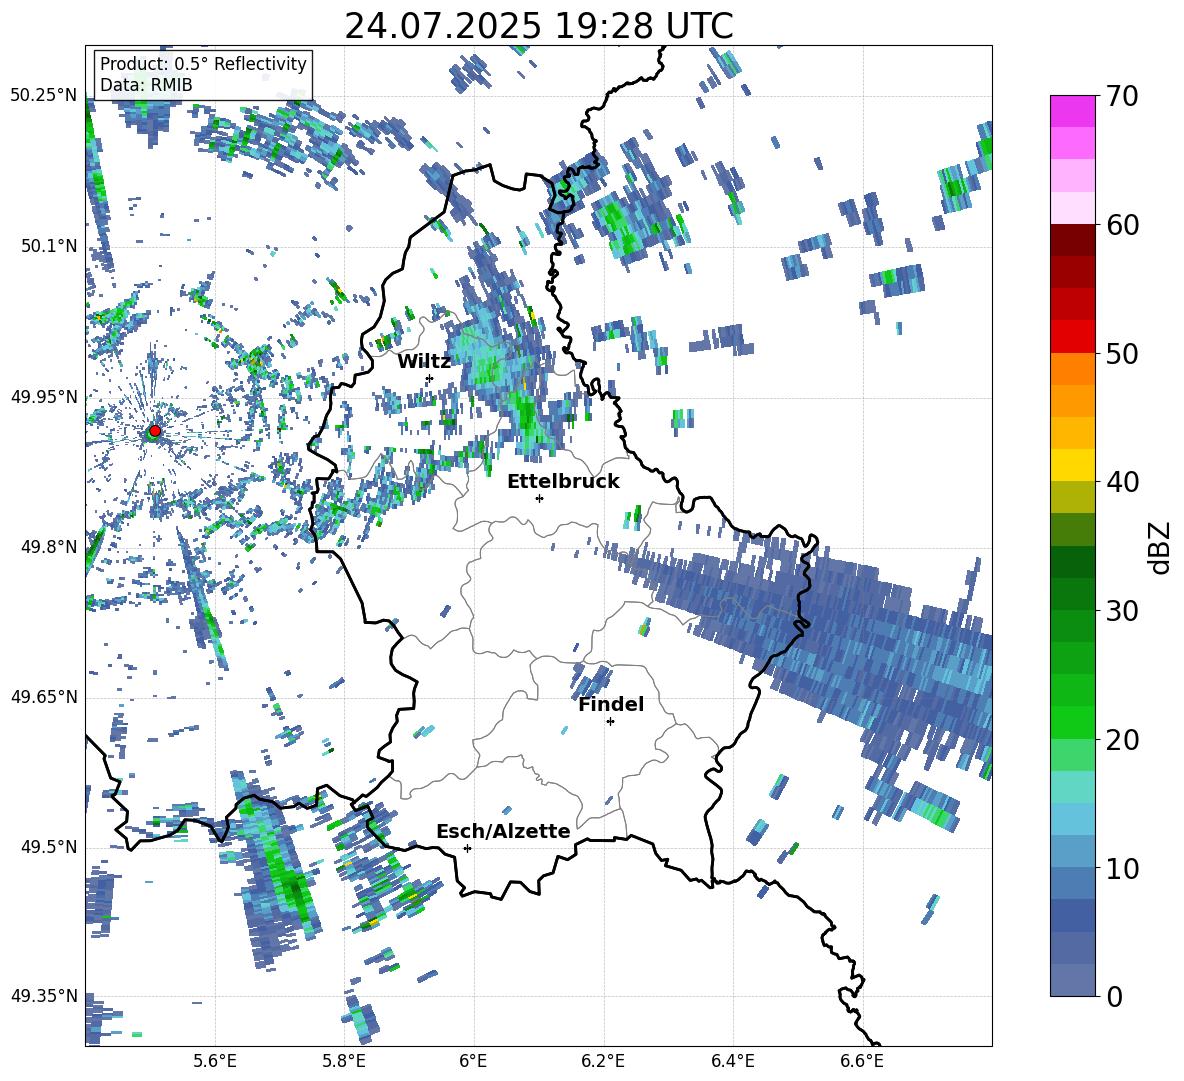Click the 49.95°N latitude label
Viewport: 1184px width, 1081px height.
pos(44,396)
